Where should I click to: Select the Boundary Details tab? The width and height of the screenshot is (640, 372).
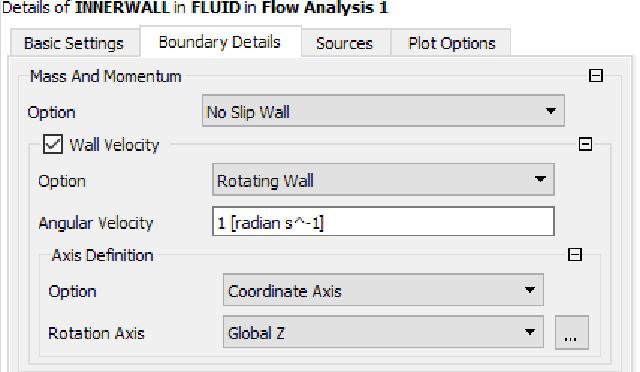click(220, 42)
